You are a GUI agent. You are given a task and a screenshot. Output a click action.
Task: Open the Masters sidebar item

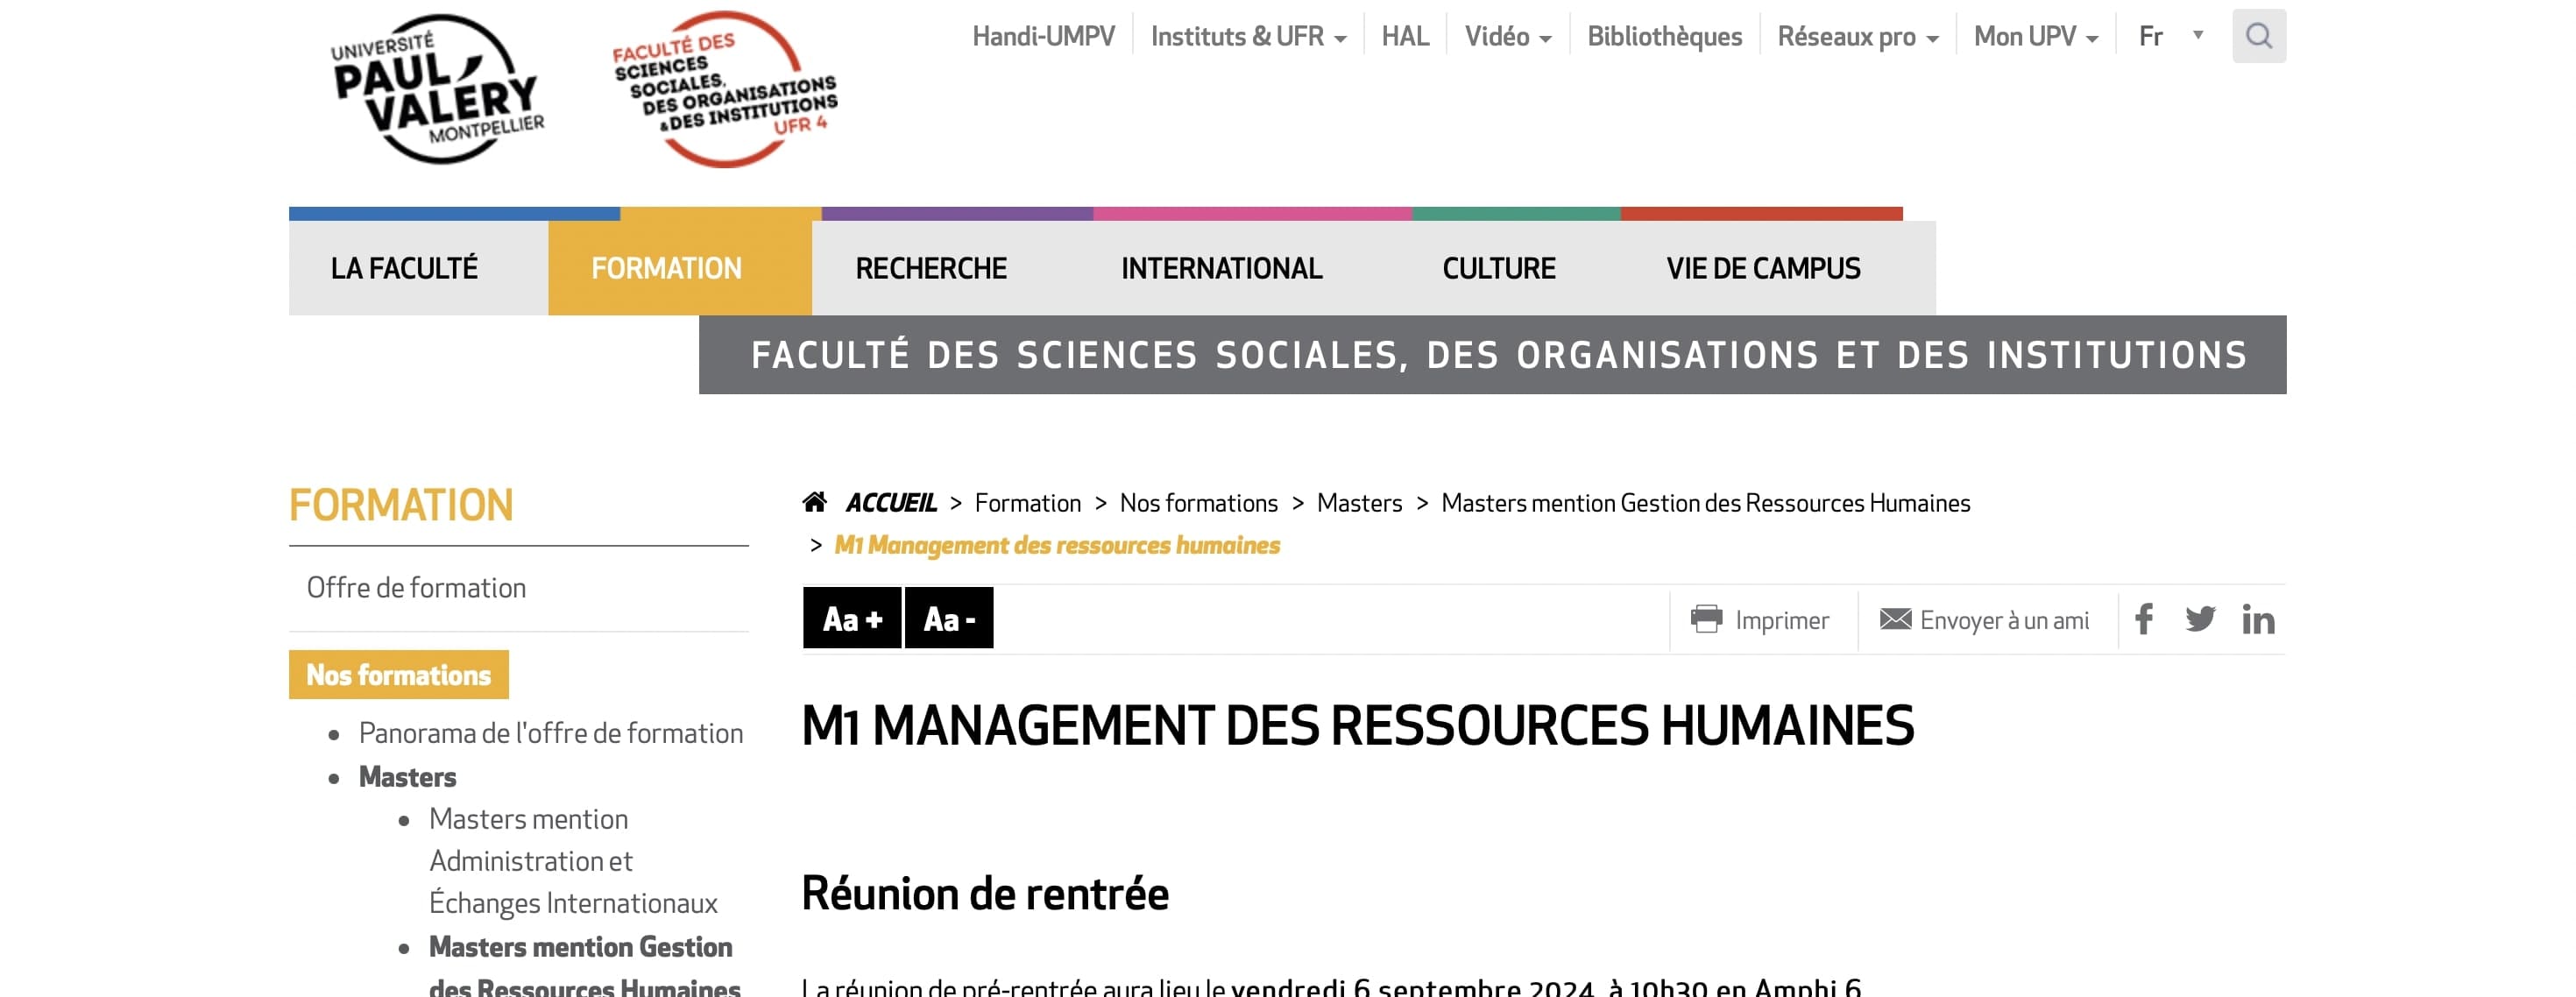point(407,777)
